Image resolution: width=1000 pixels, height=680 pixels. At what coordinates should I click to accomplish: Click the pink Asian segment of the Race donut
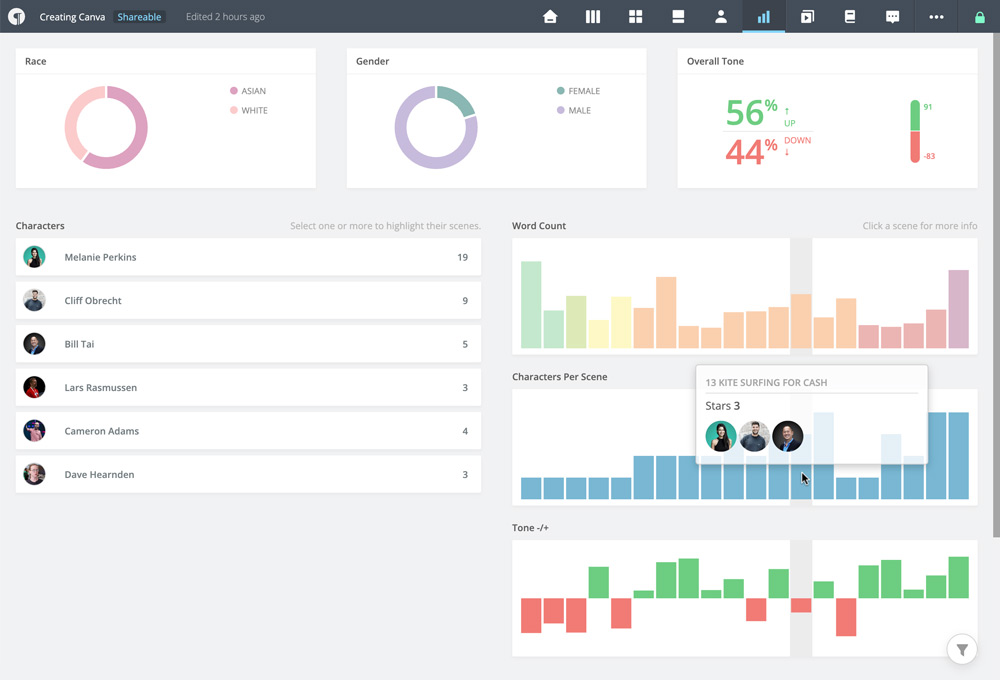click(140, 136)
